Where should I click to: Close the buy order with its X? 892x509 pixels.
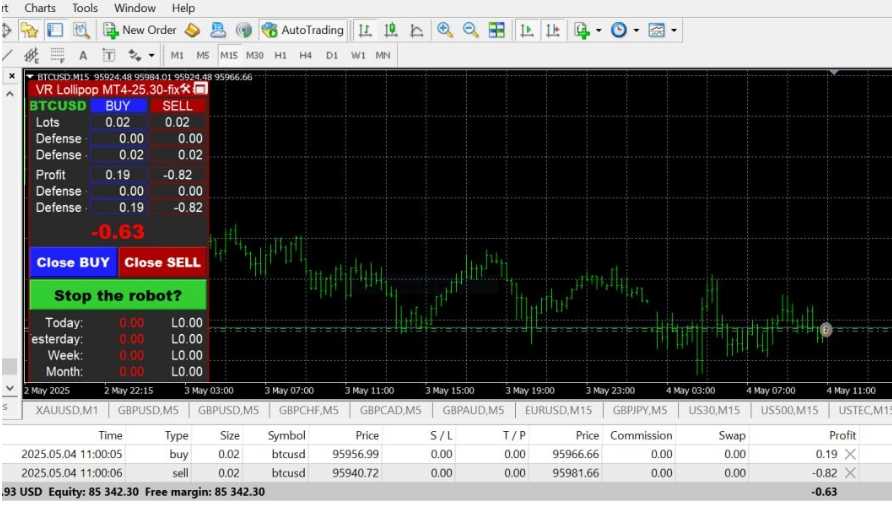click(850, 454)
